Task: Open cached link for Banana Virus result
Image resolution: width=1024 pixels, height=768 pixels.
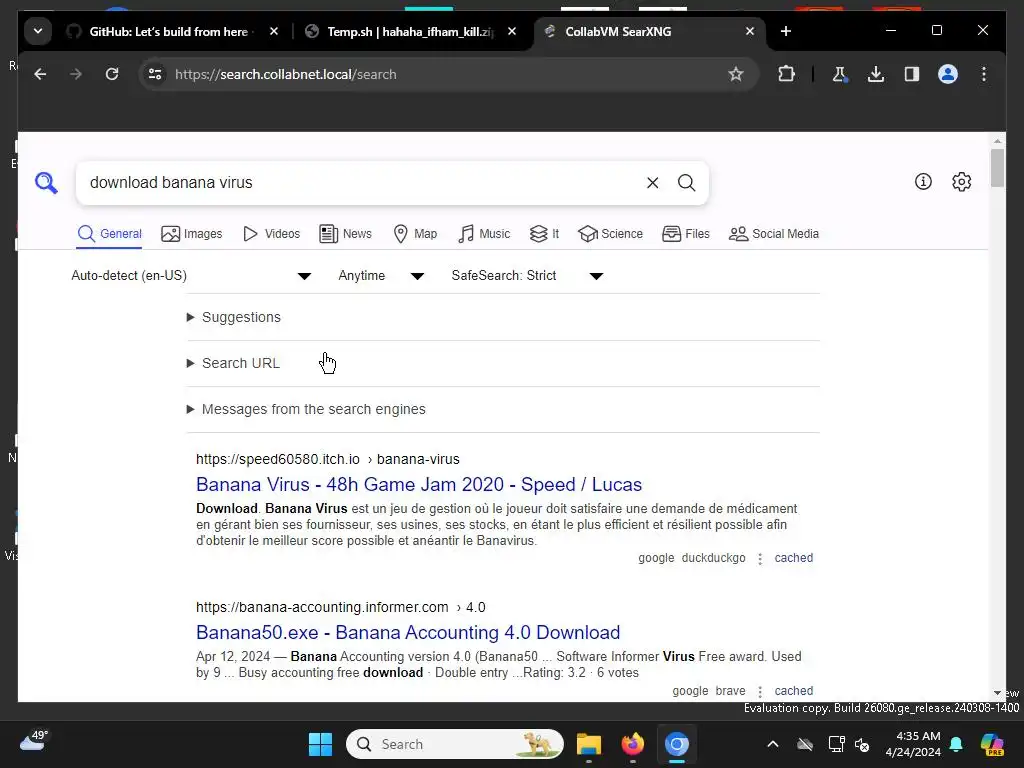Action: 793,558
